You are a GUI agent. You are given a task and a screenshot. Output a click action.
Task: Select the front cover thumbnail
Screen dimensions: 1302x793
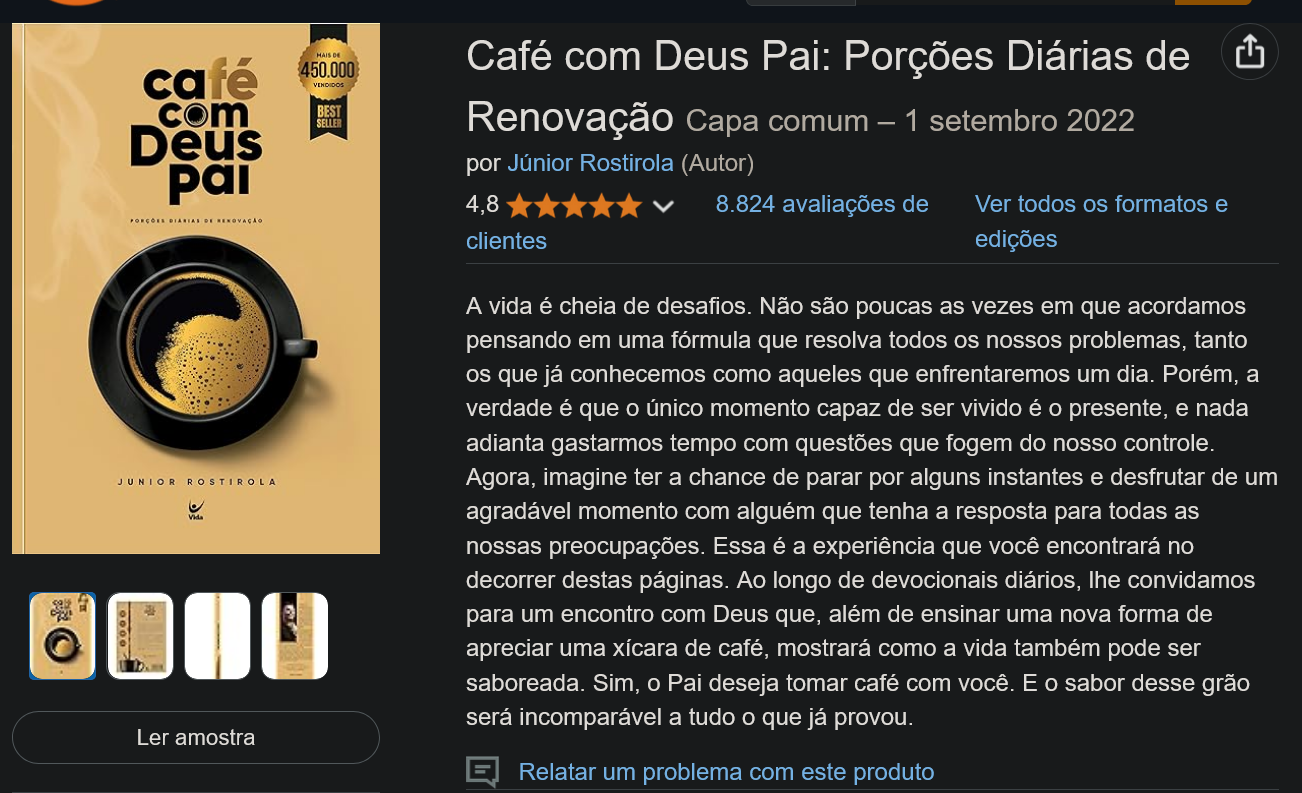pyautogui.click(x=62, y=636)
